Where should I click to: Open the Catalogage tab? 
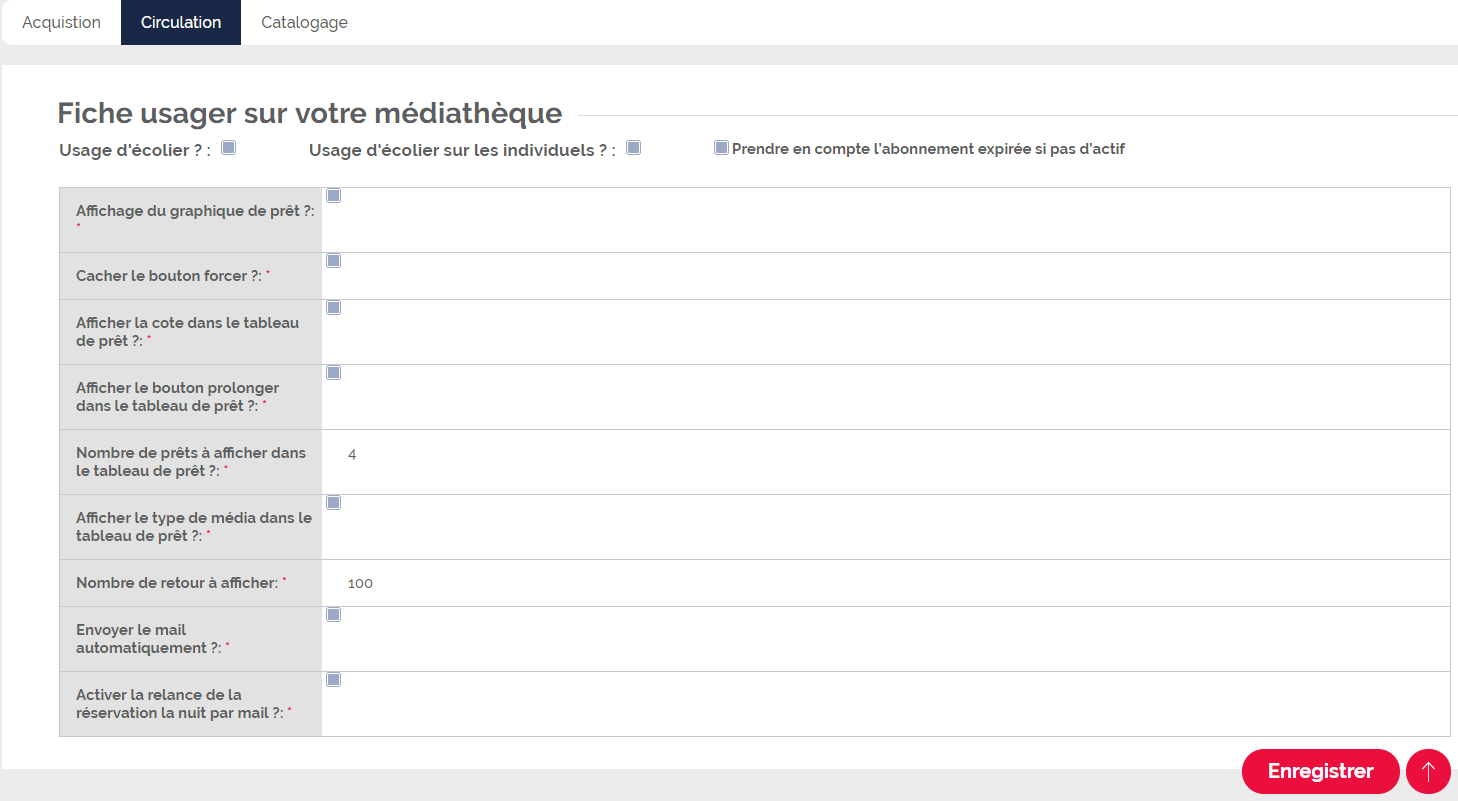click(x=304, y=22)
